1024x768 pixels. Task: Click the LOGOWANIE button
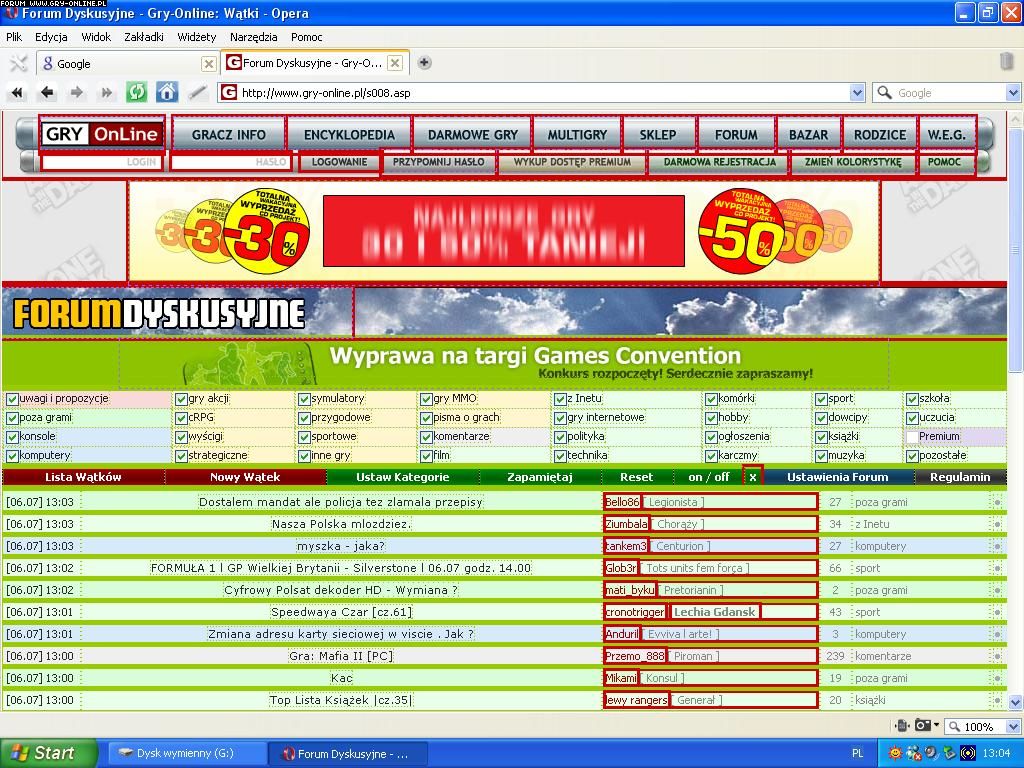pos(339,162)
